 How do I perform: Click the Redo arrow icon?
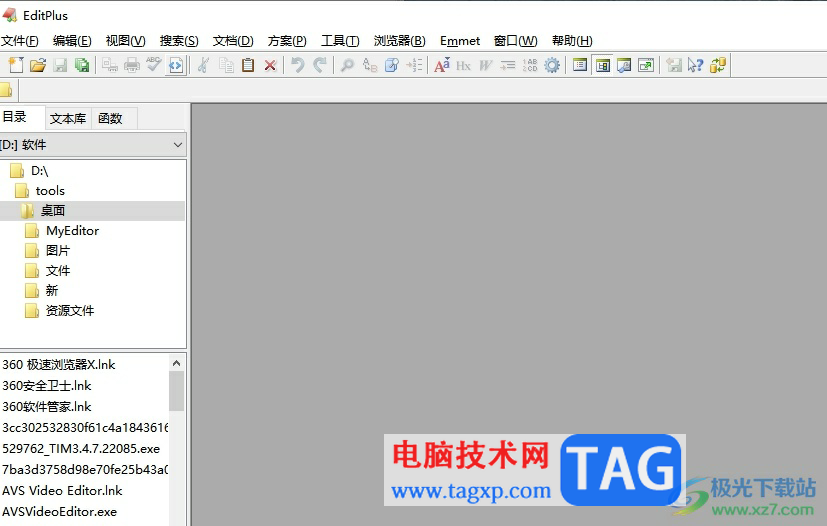point(320,65)
